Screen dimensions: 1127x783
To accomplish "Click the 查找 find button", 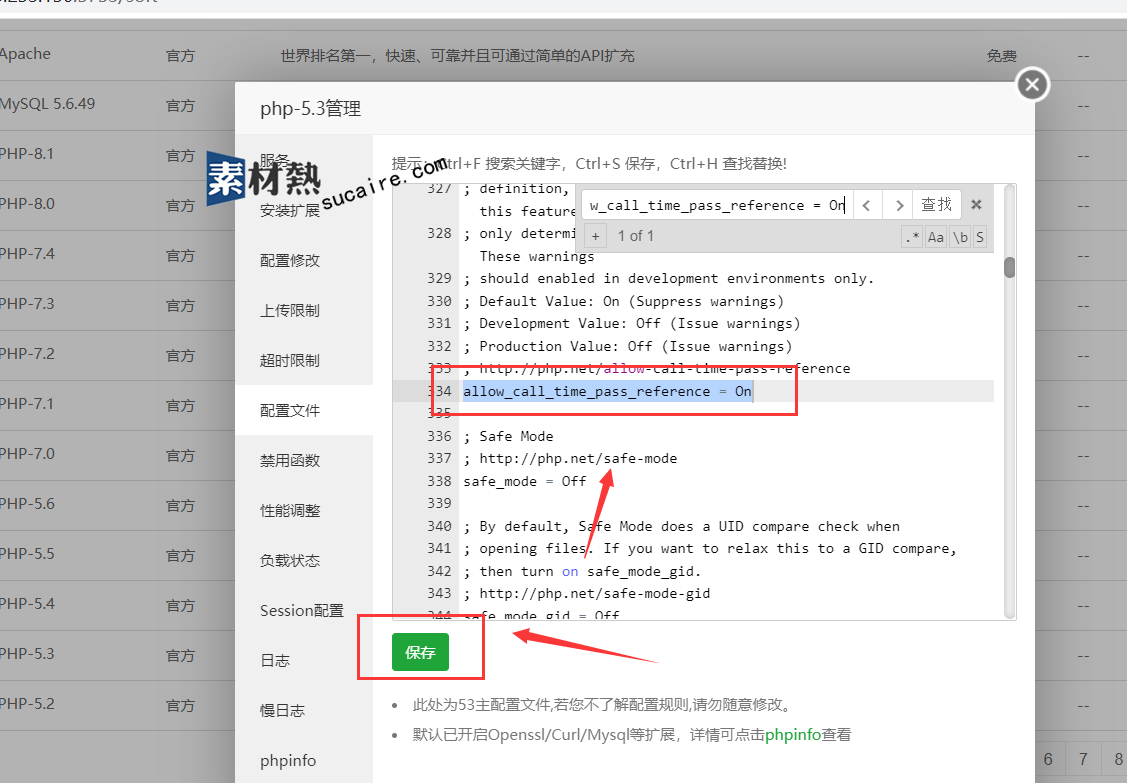I will 937,205.
